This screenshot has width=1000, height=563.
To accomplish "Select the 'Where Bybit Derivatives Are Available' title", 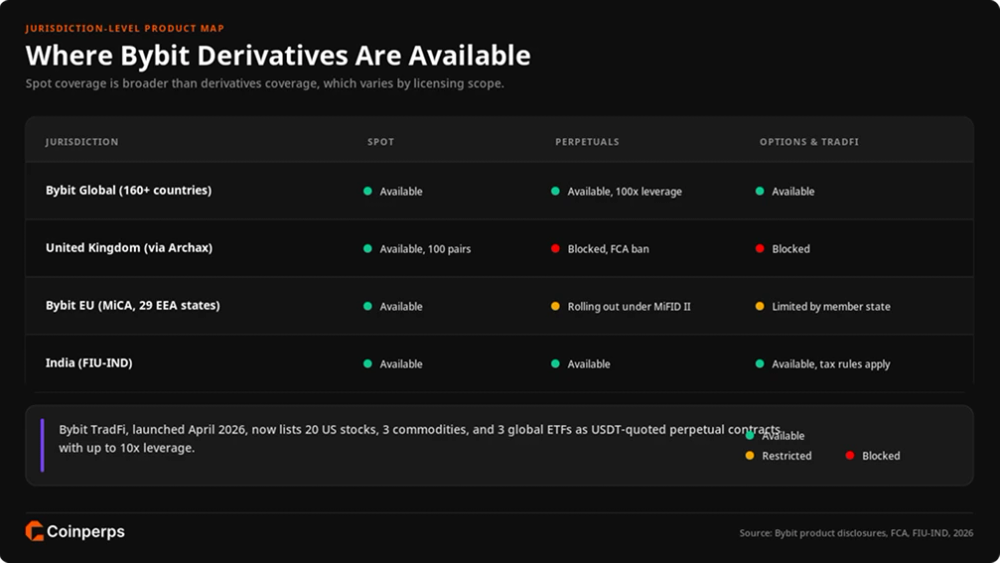I will (x=277, y=55).
